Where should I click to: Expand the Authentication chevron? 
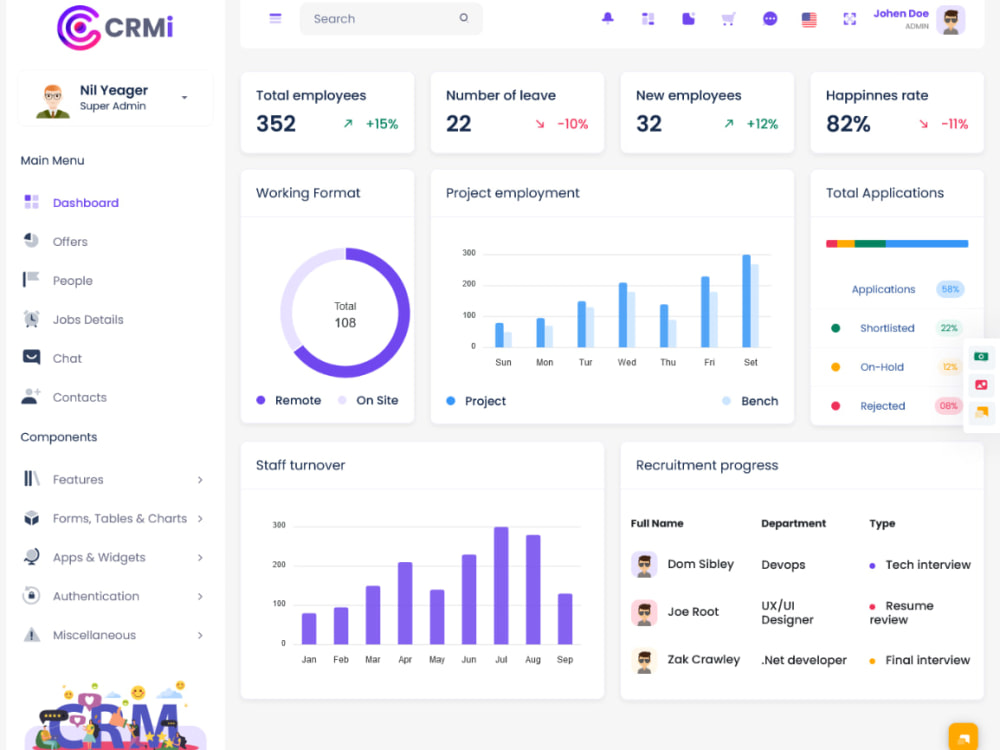coord(200,596)
